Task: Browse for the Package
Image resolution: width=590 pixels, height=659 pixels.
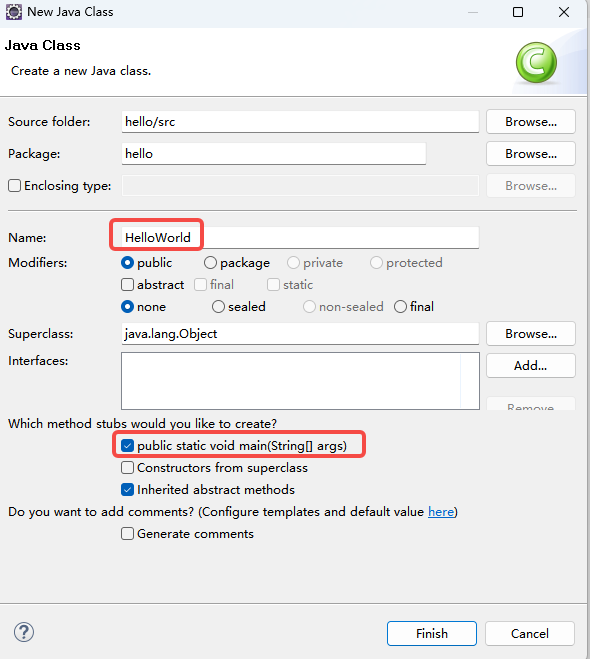Action: click(x=531, y=153)
